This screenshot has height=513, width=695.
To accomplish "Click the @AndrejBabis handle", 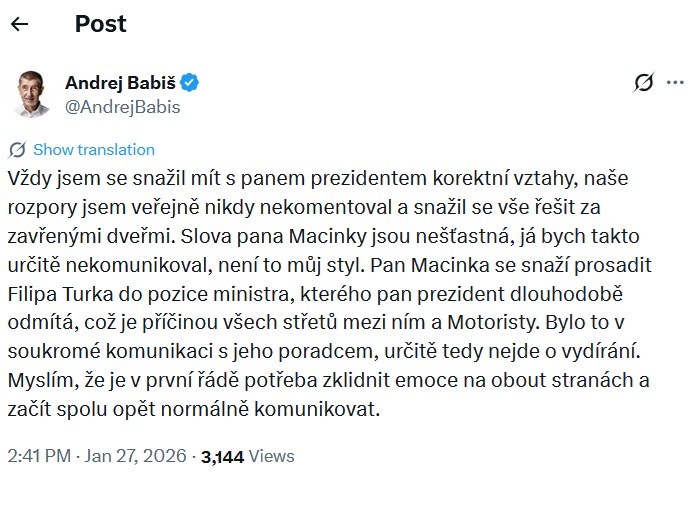I will 122,106.
